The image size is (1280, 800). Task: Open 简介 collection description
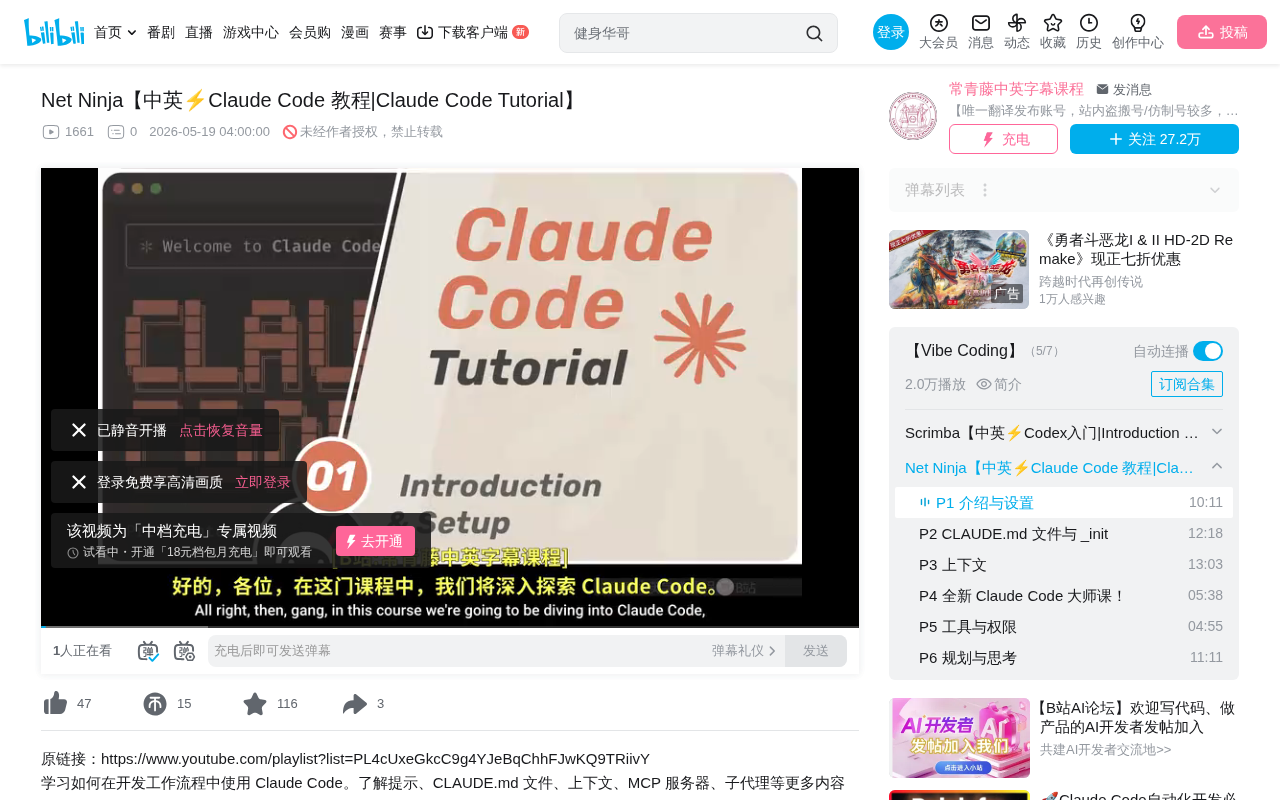pyautogui.click(x=999, y=384)
